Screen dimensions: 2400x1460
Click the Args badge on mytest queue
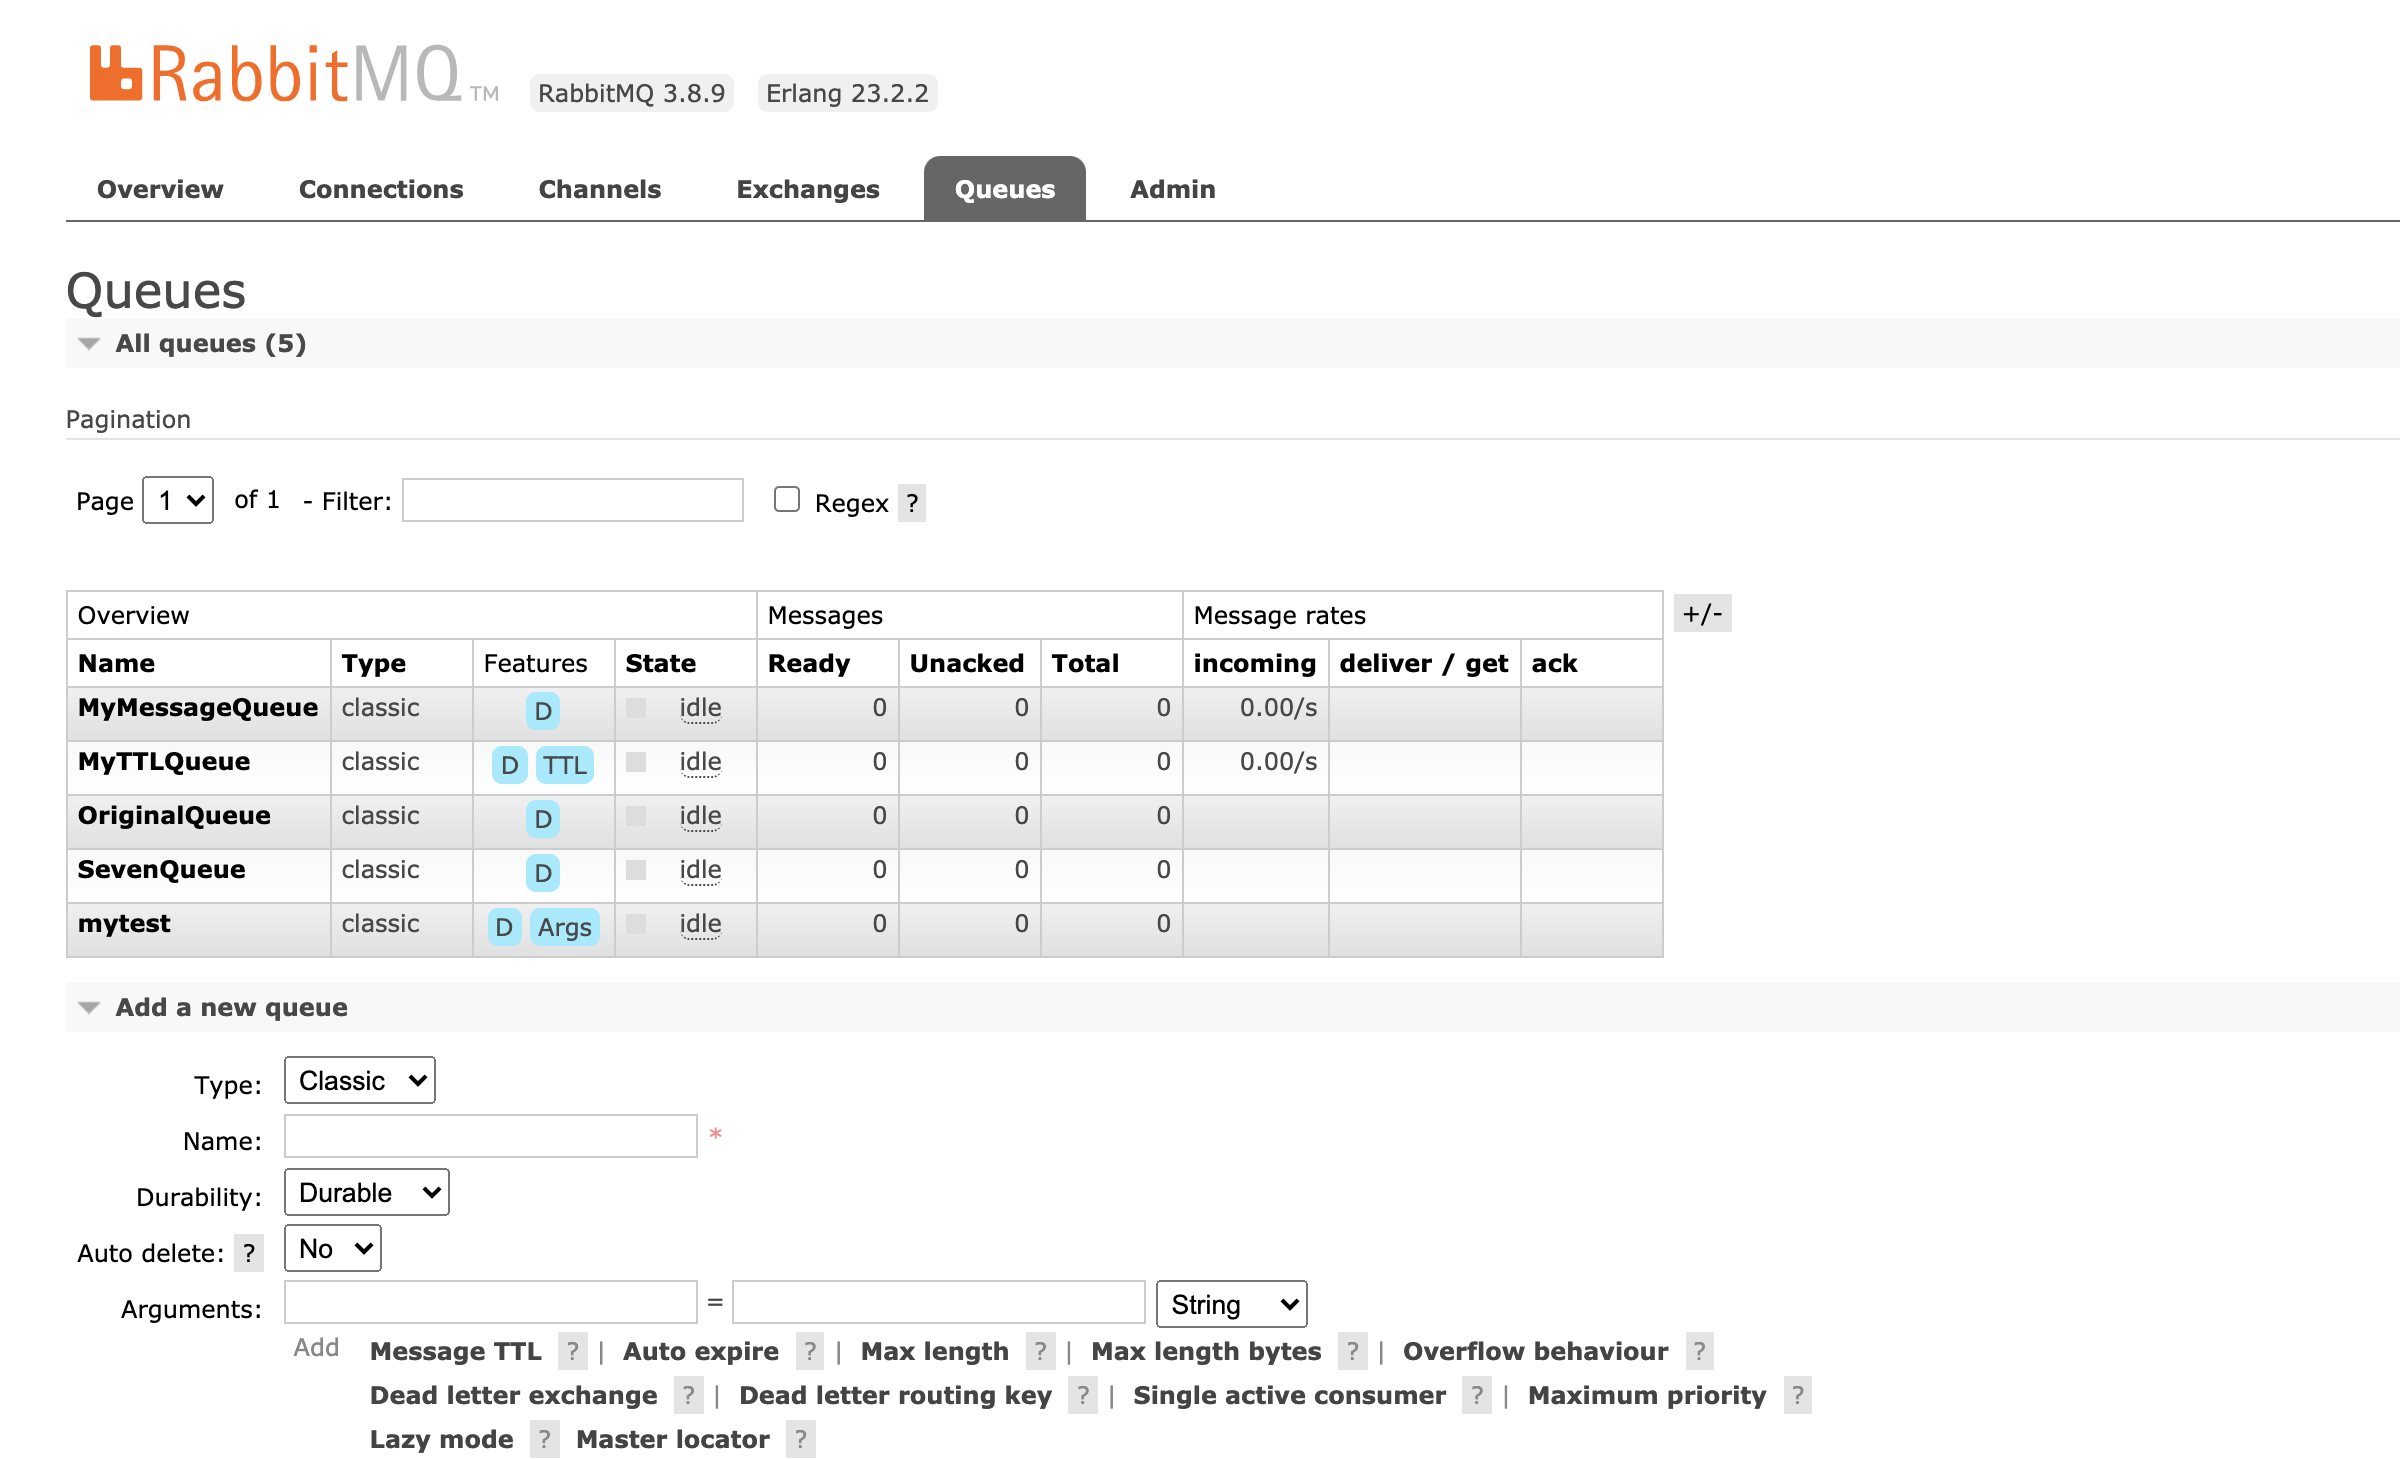pyautogui.click(x=564, y=927)
